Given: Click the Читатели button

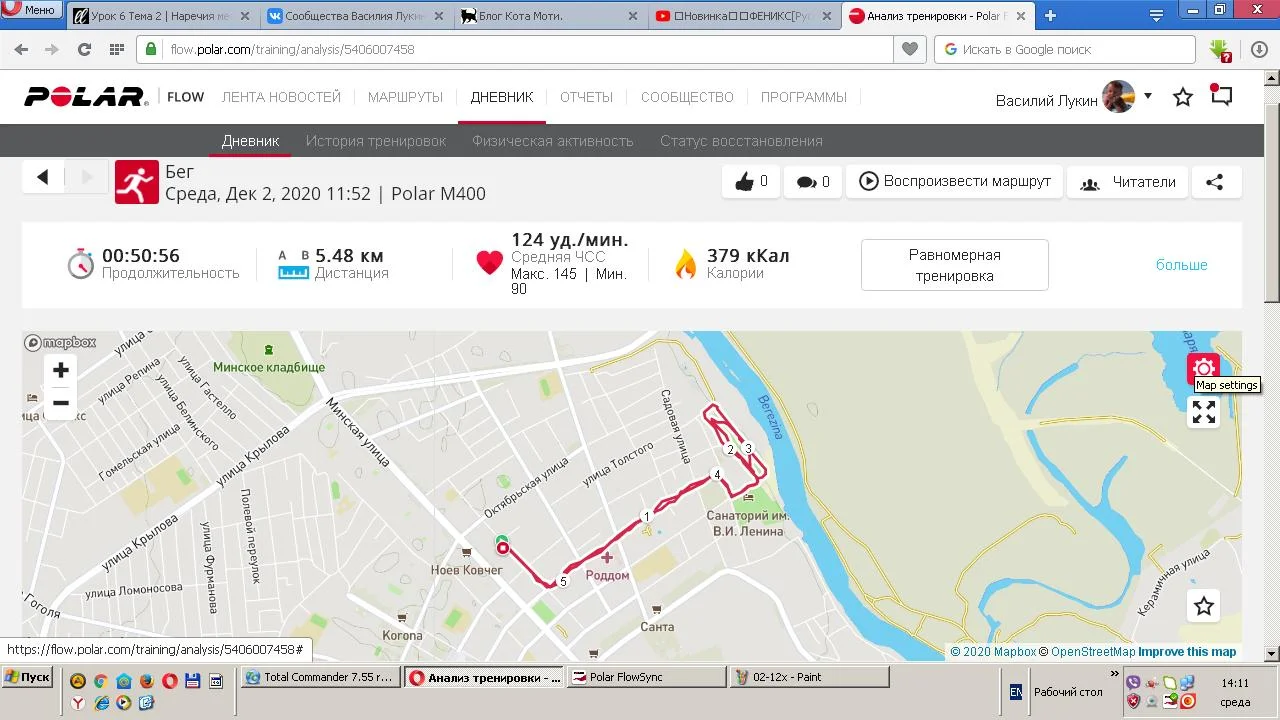Looking at the screenshot, I should 1127,182.
